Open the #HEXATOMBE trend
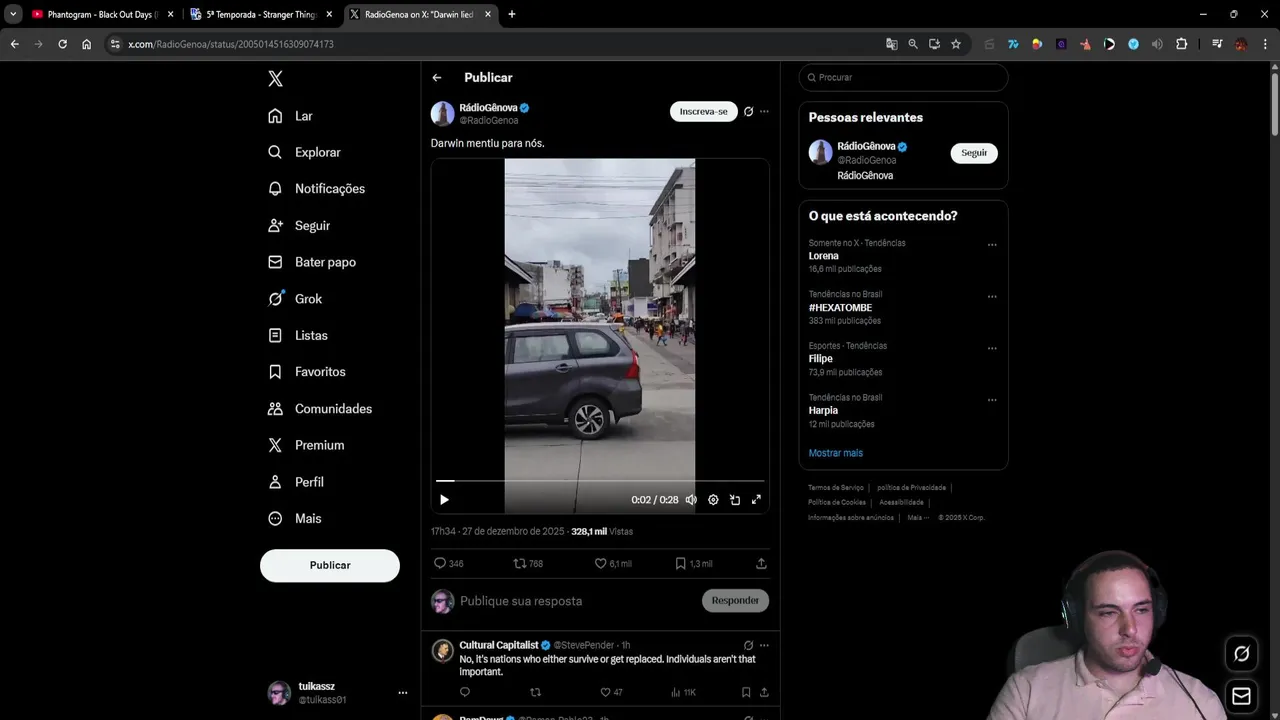This screenshot has width=1280, height=720. 840,308
